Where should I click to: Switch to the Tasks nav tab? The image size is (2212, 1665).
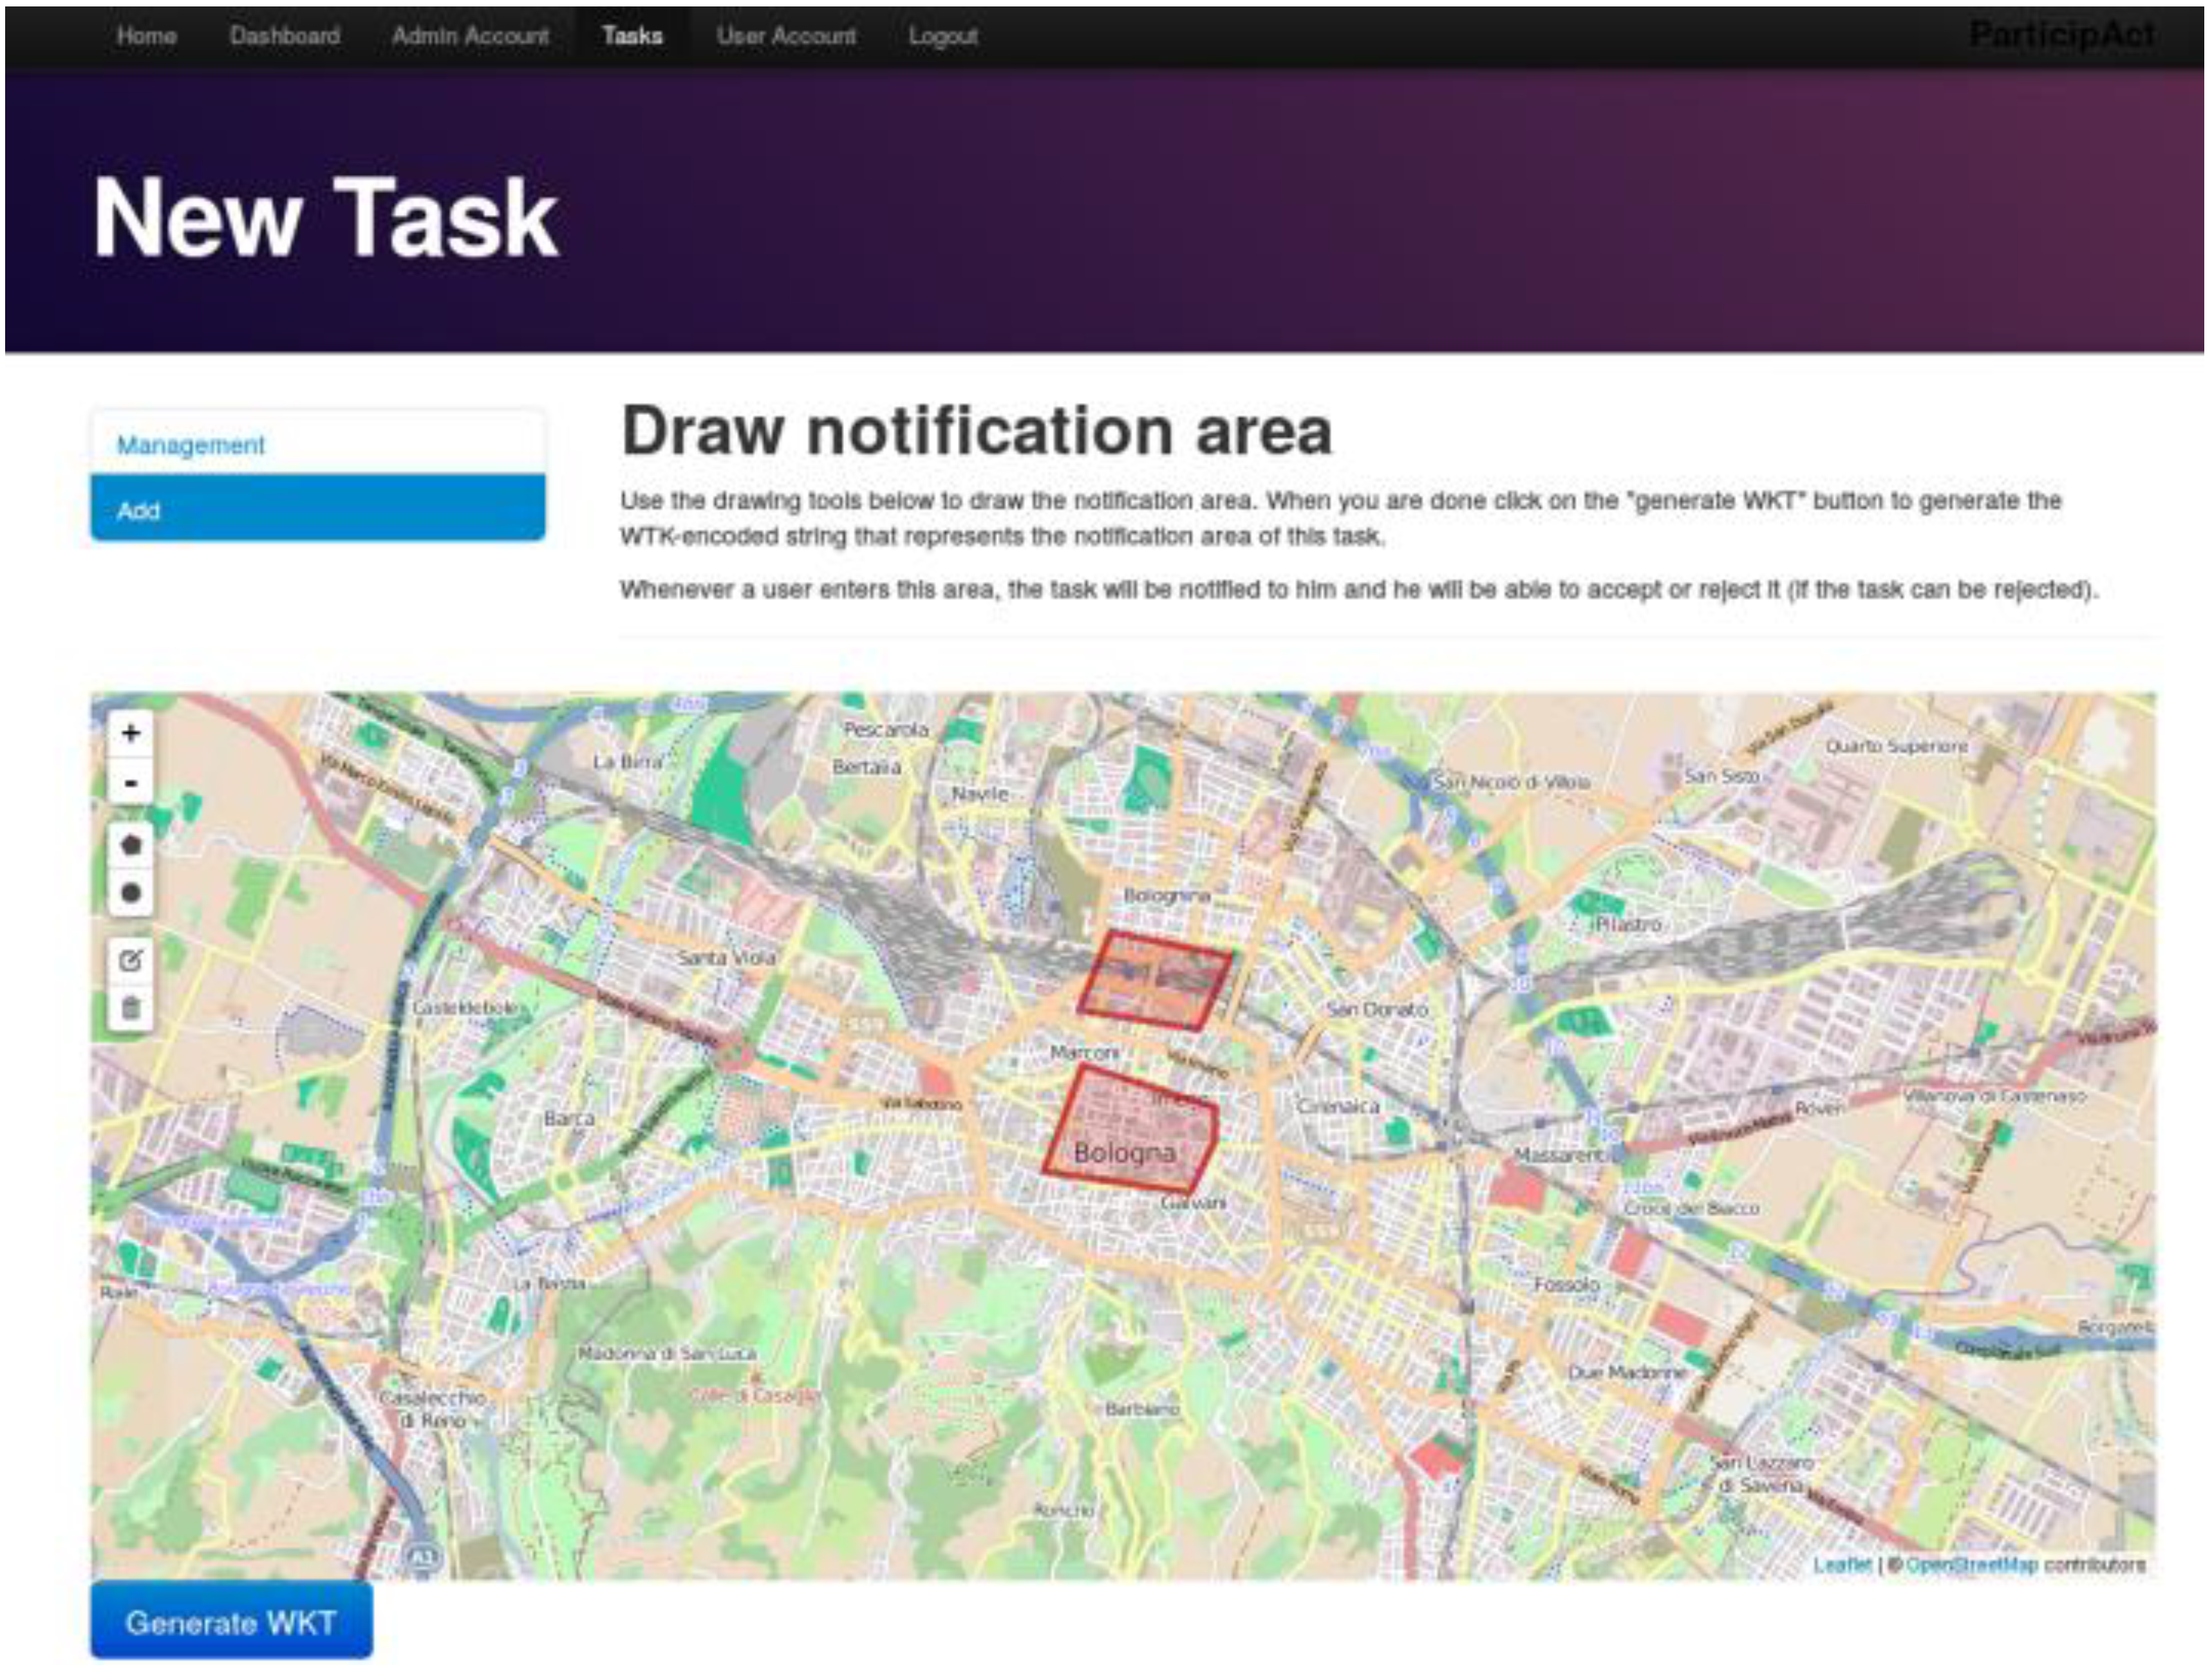click(x=632, y=36)
